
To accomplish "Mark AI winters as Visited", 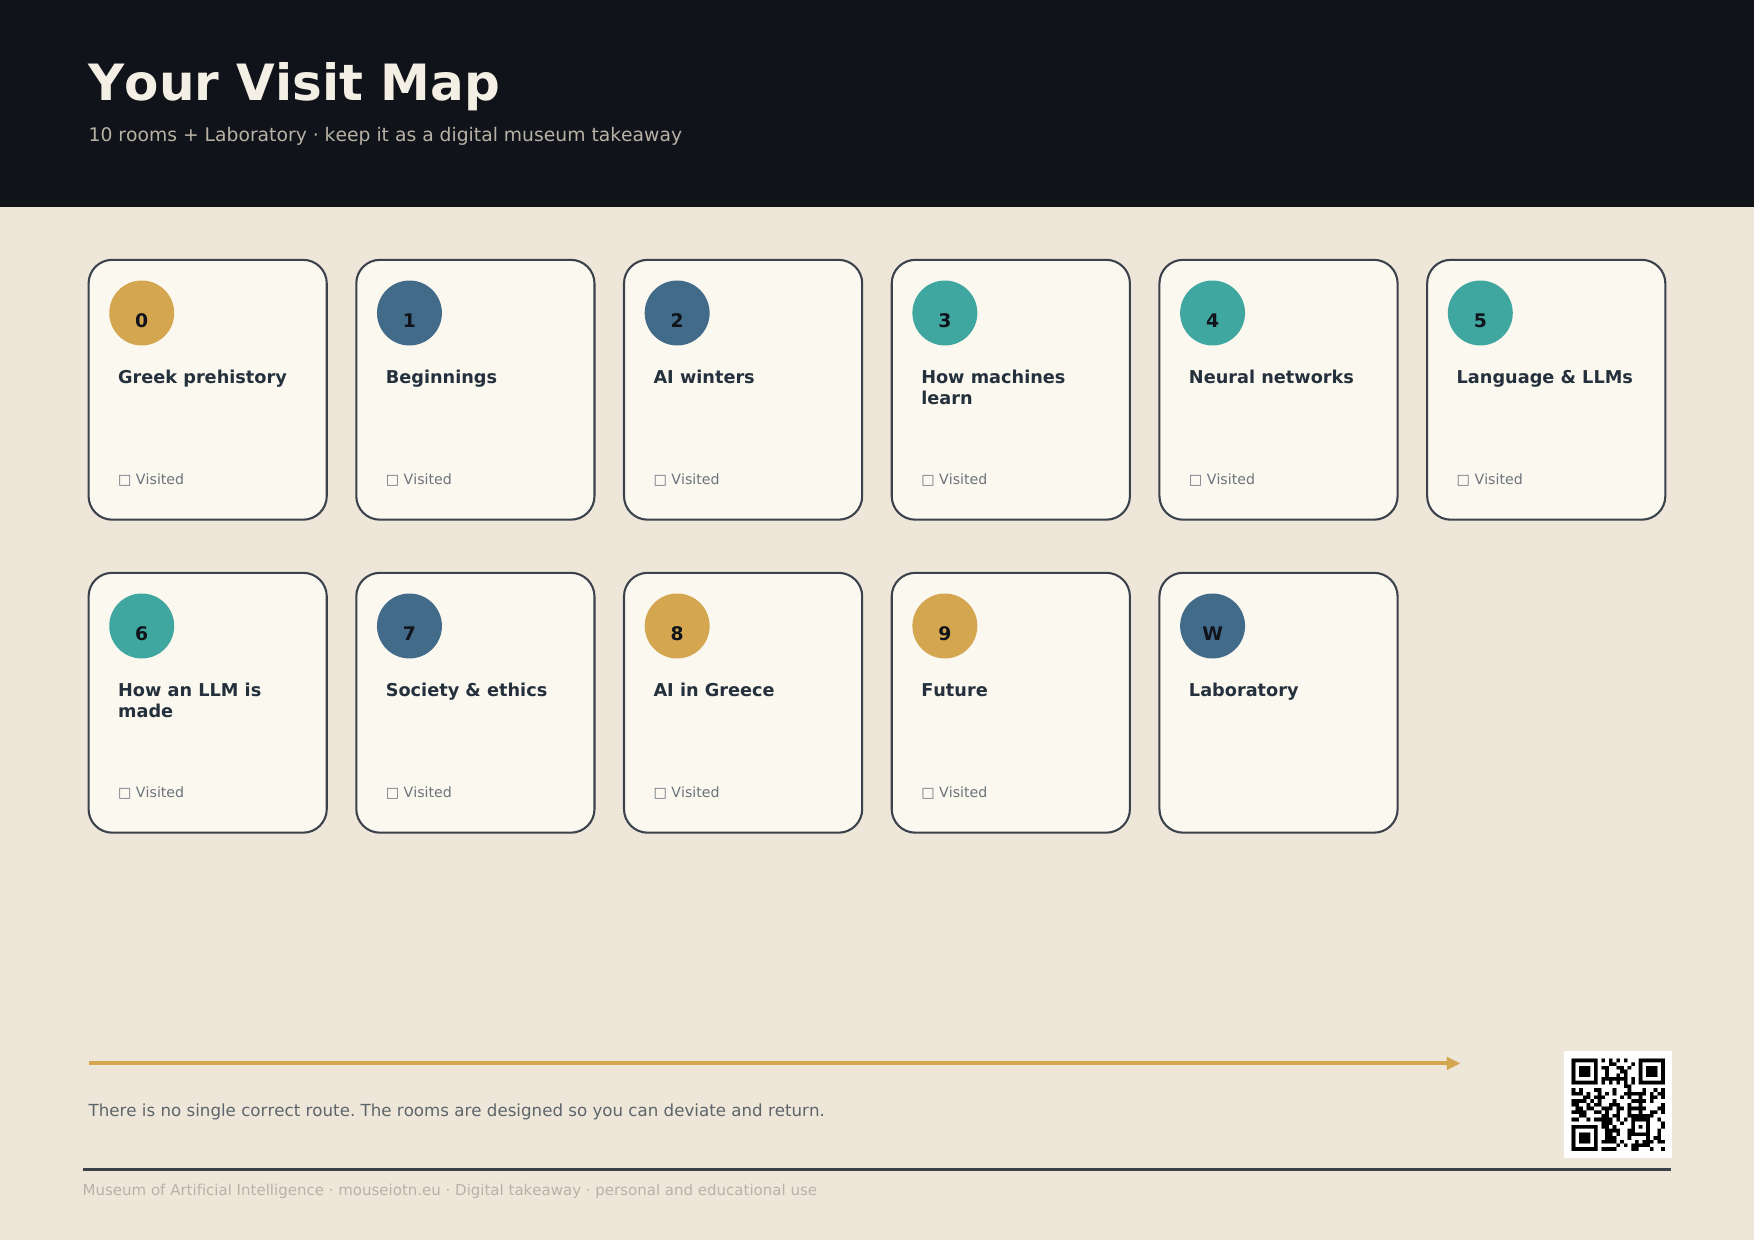I will click(x=660, y=480).
